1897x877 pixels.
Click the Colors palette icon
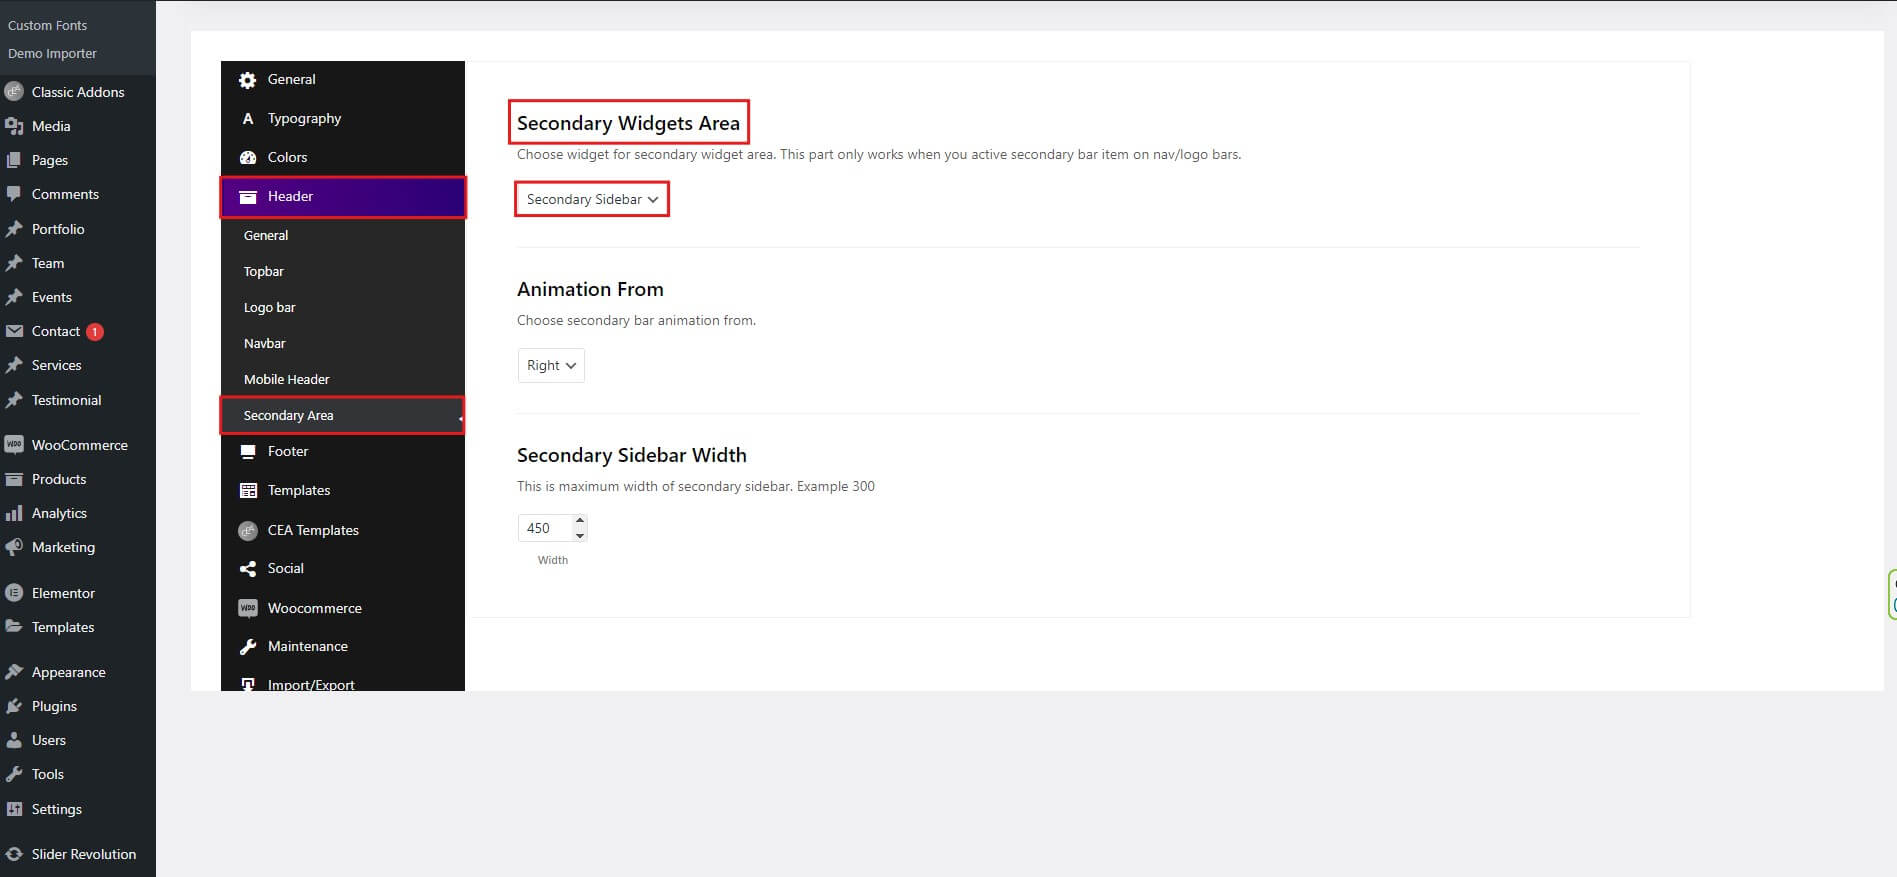coord(248,158)
